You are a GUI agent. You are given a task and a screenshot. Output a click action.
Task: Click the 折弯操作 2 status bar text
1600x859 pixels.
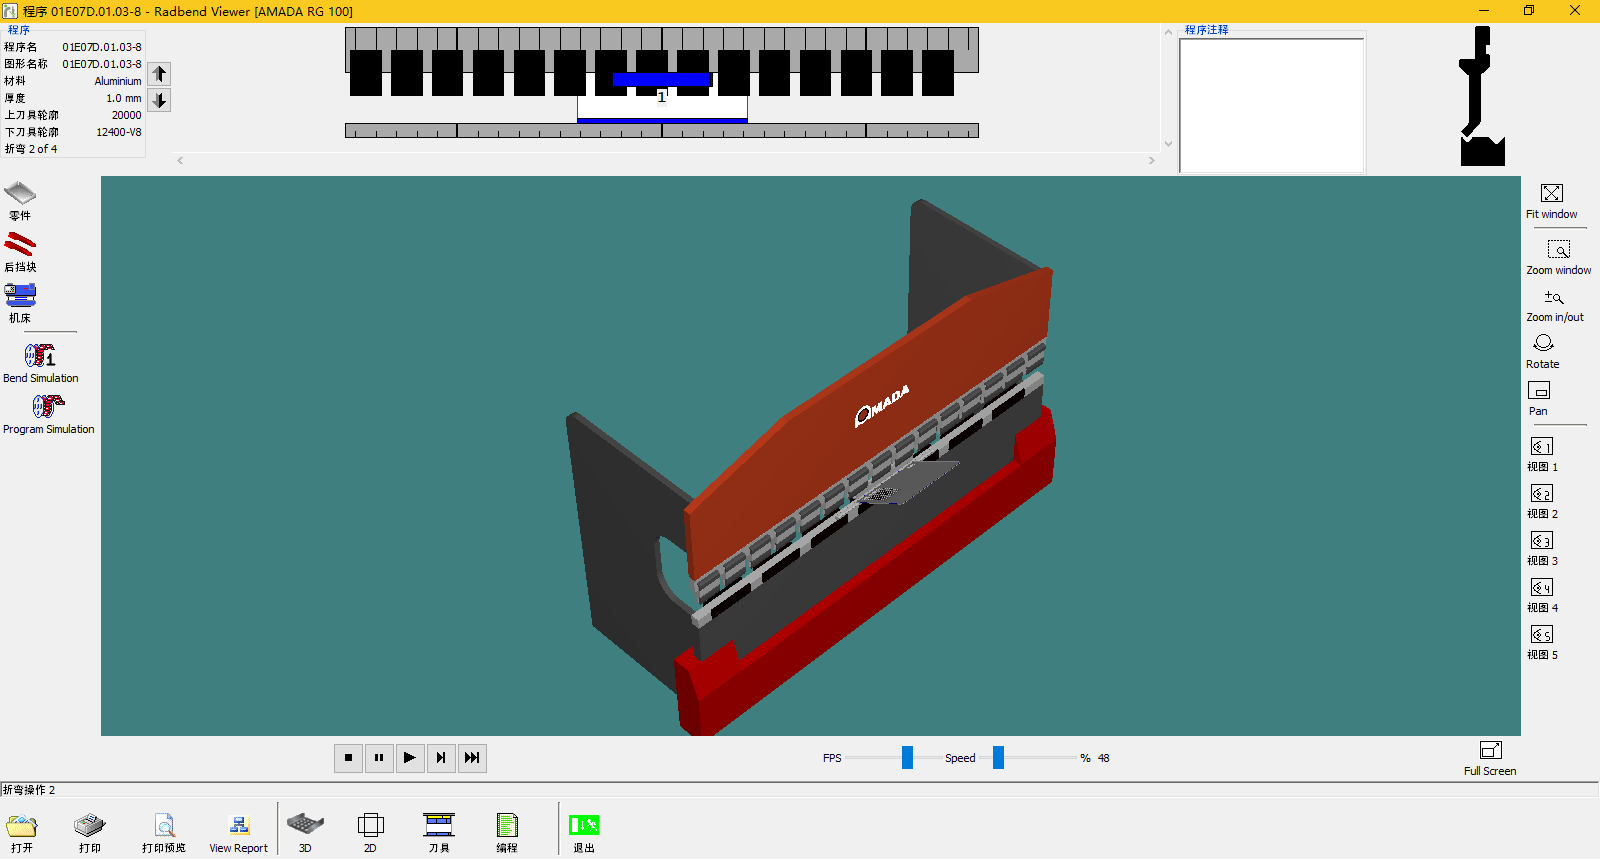[x=29, y=790]
